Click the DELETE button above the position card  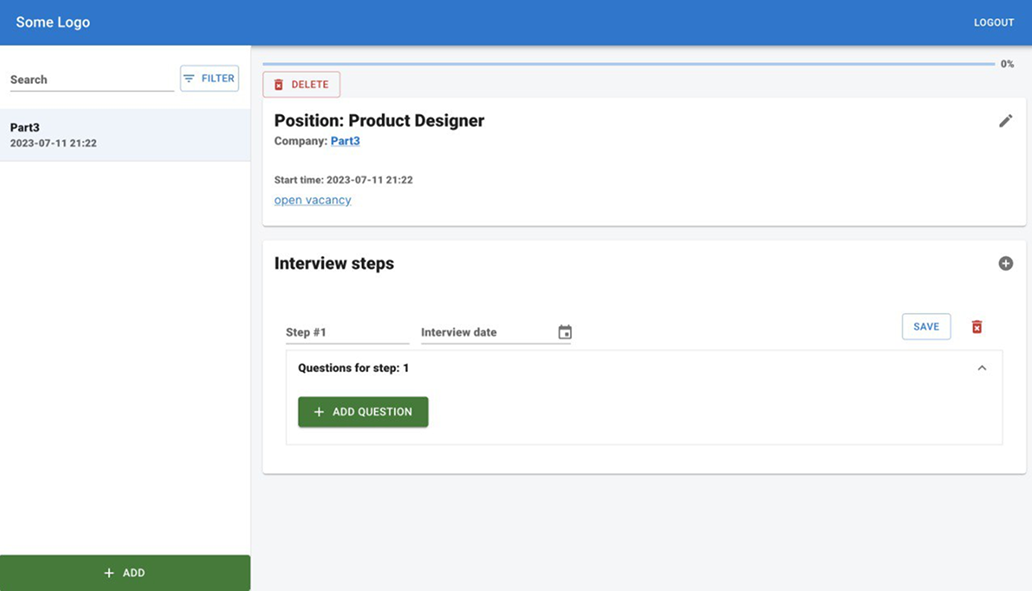(x=301, y=84)
